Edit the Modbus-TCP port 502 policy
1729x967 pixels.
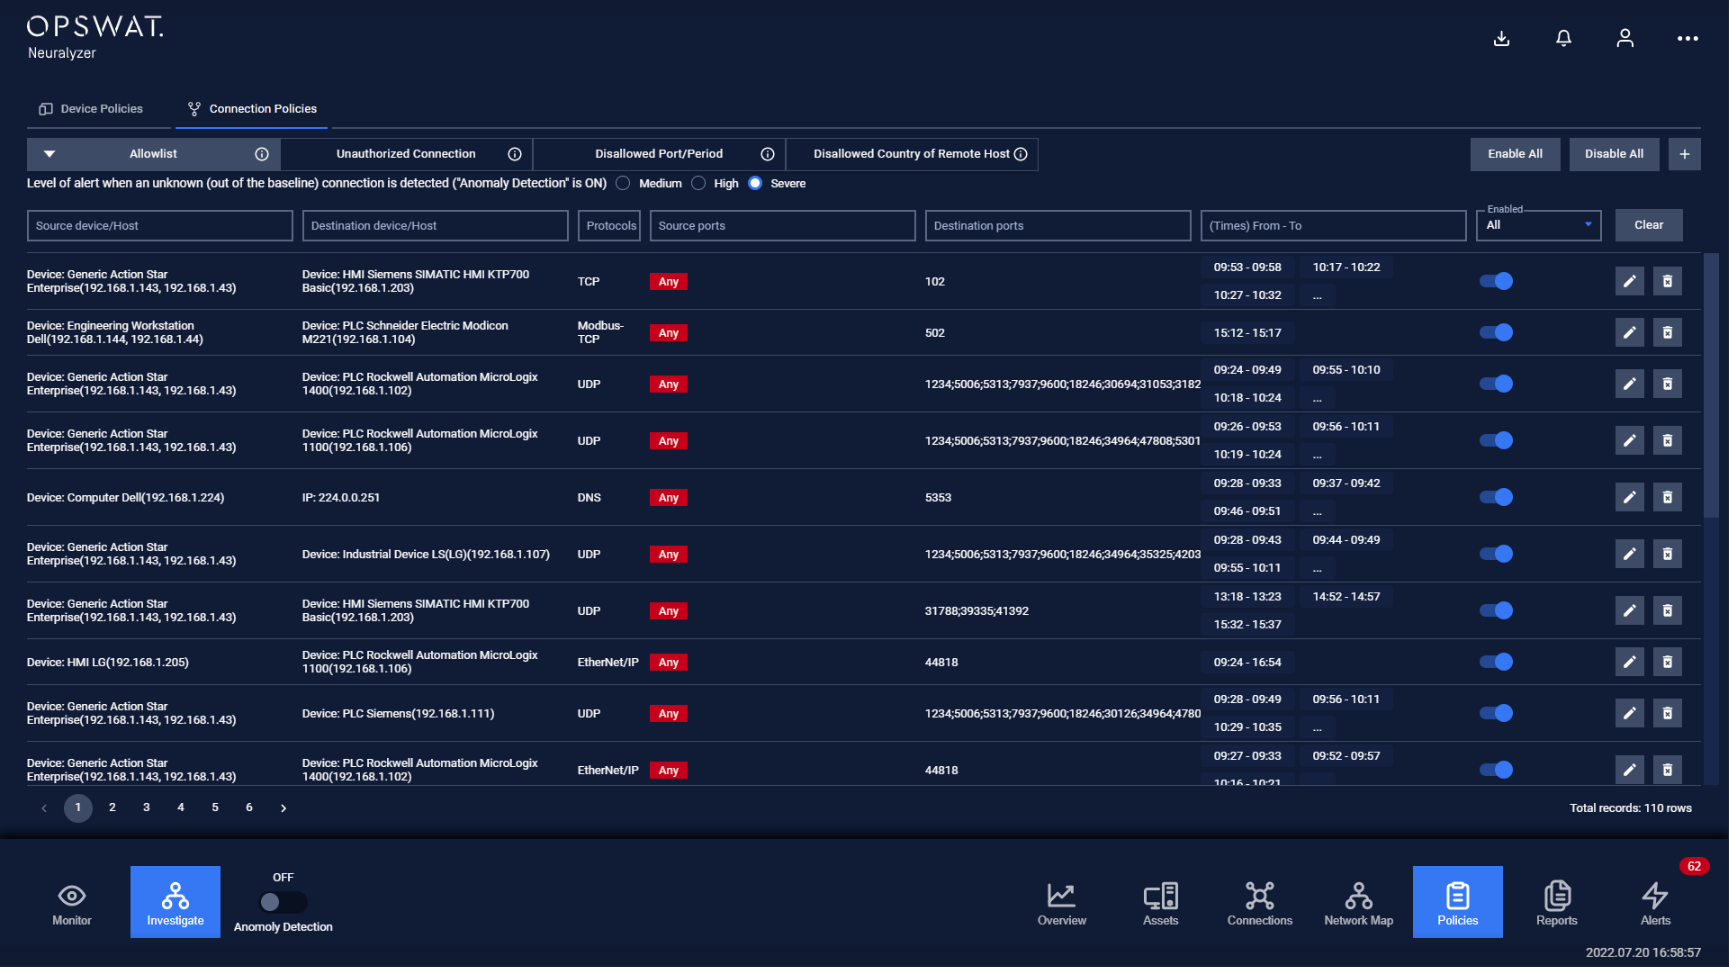(x=1629, y=332)
